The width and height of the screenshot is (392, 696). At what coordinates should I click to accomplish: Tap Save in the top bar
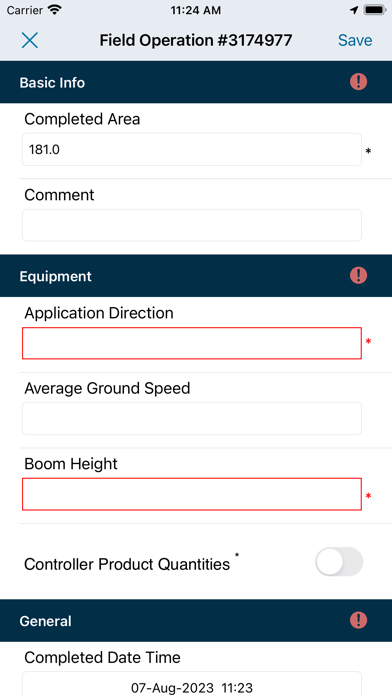355,40
